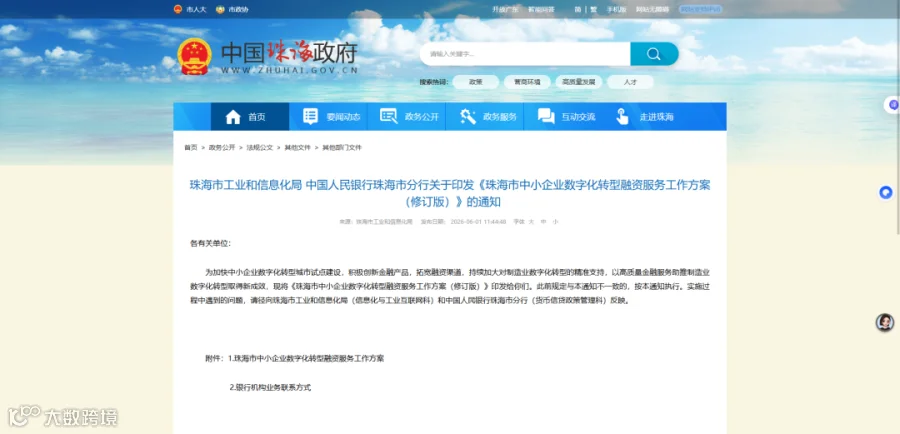Click the highlighted pill button in top bar

700,9
